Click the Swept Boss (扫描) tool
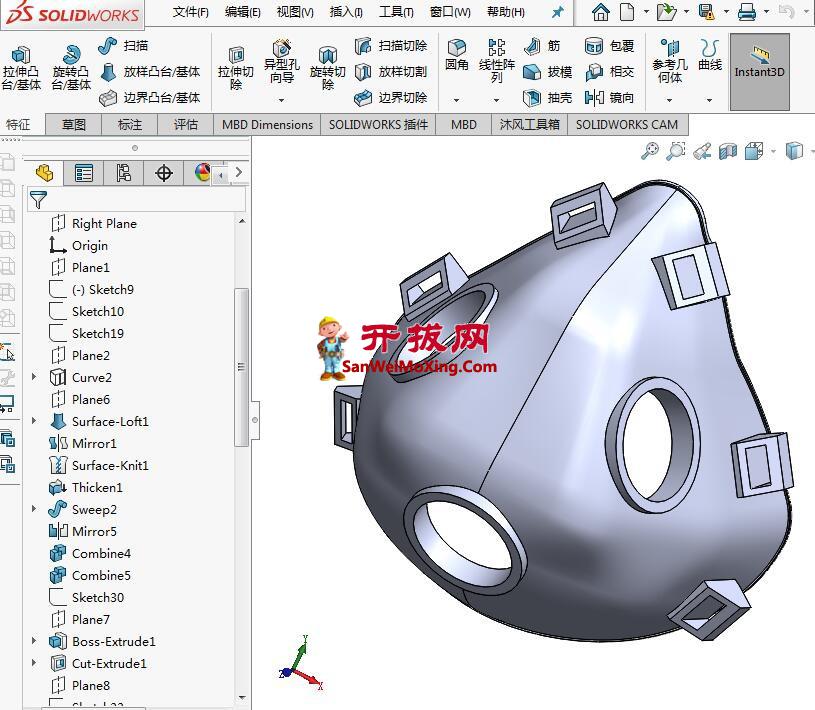The height and width of the screenshot is (710, 815). pos(123,46)
